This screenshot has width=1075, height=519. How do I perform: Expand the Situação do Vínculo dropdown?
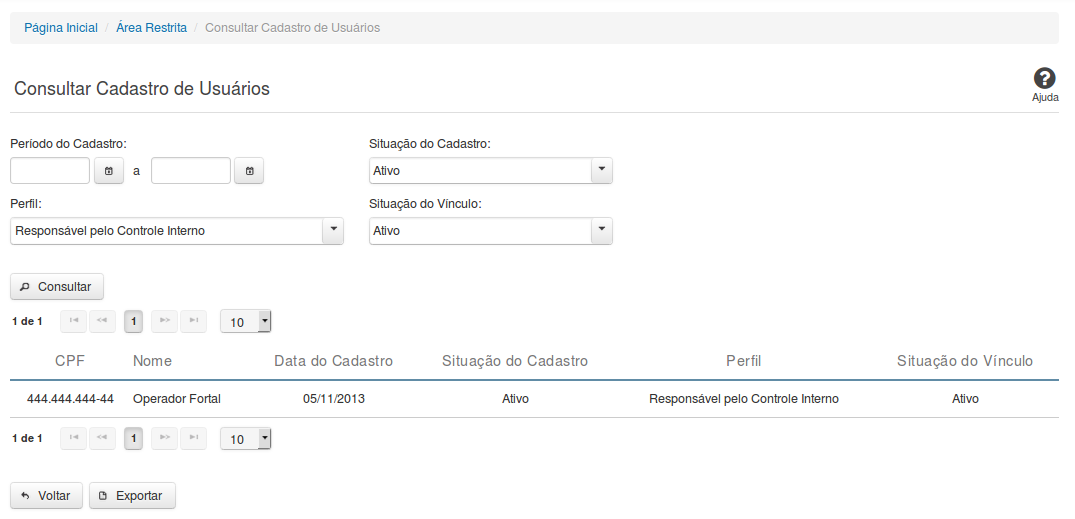pyautogui.click(x=601, y=231)
